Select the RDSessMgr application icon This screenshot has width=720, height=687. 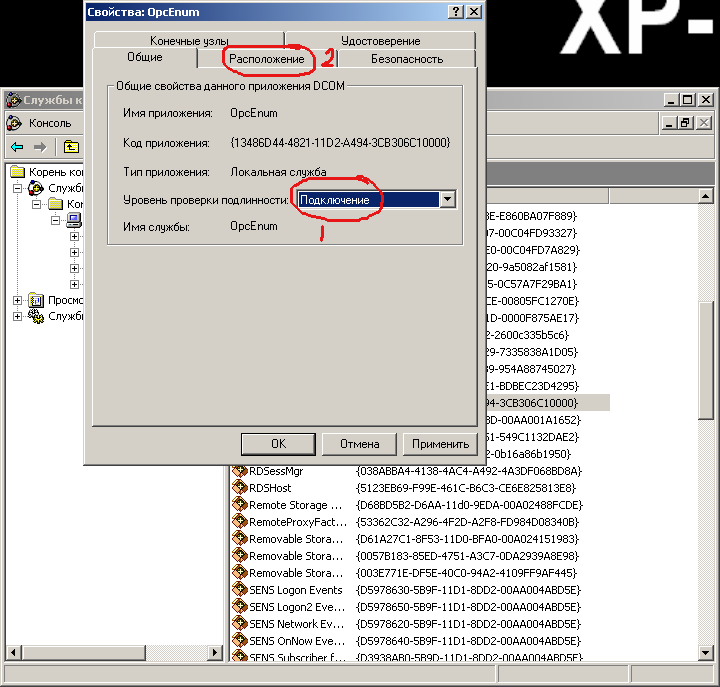[240, 471]
